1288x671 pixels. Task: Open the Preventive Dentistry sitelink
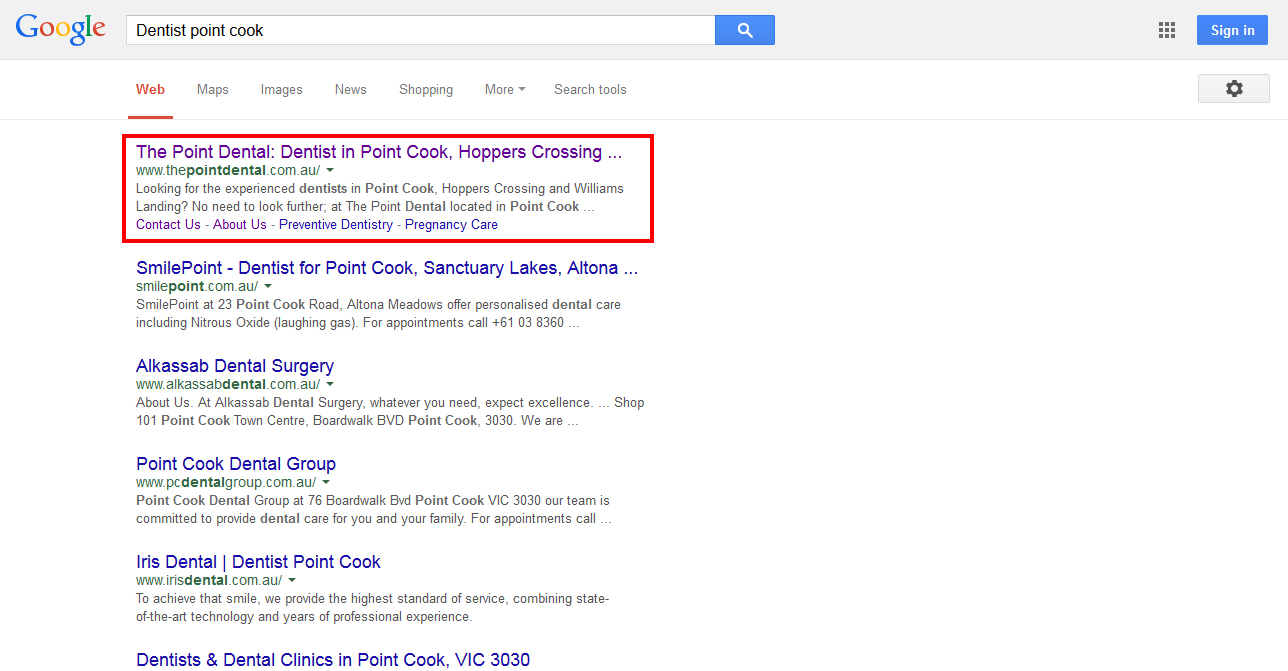tap(336, 224)
